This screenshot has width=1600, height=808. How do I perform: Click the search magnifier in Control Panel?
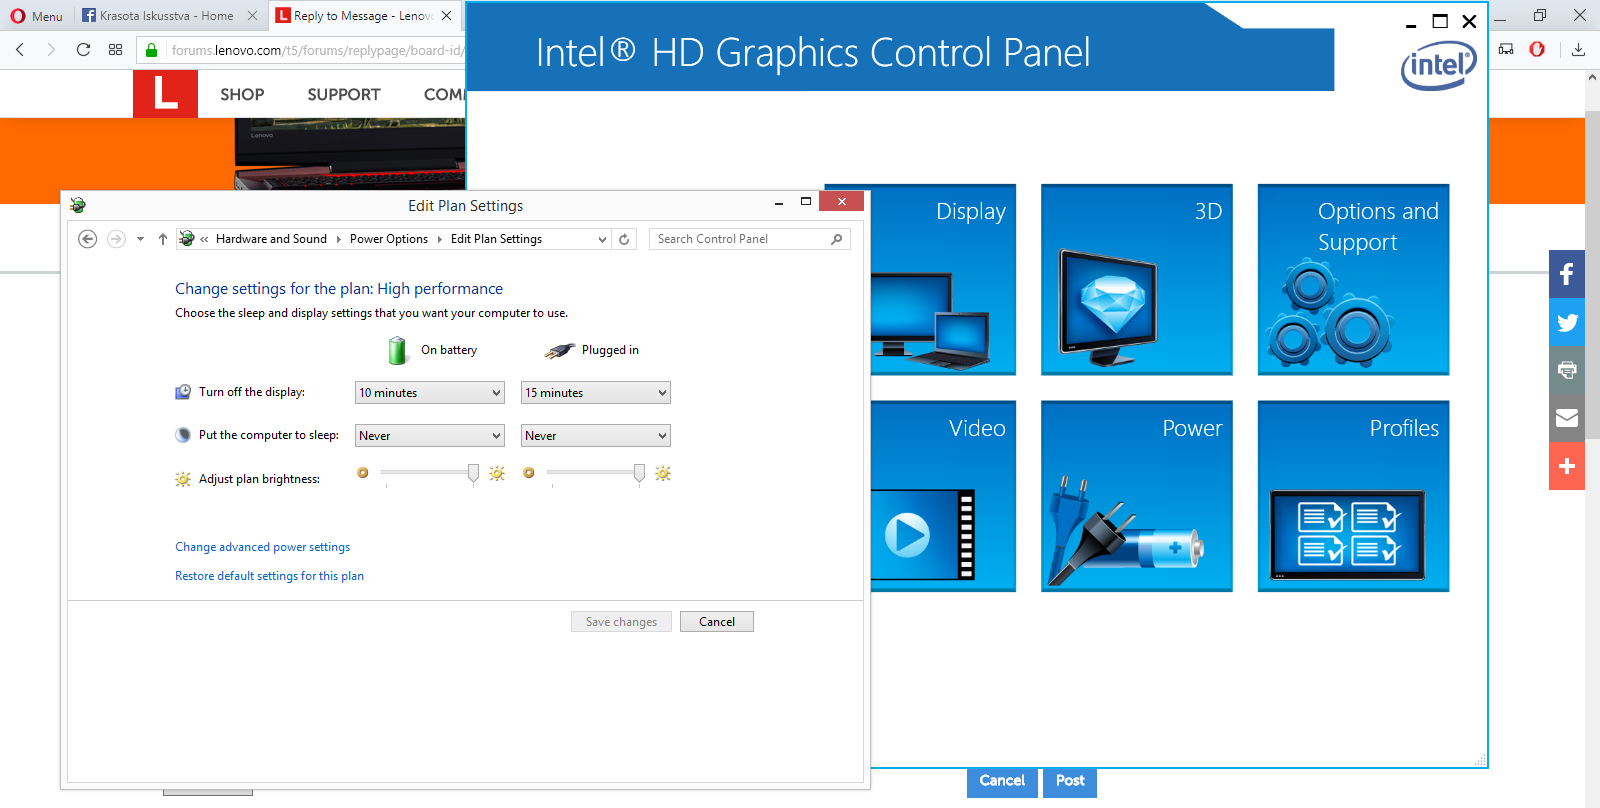[x=837, y=239]
